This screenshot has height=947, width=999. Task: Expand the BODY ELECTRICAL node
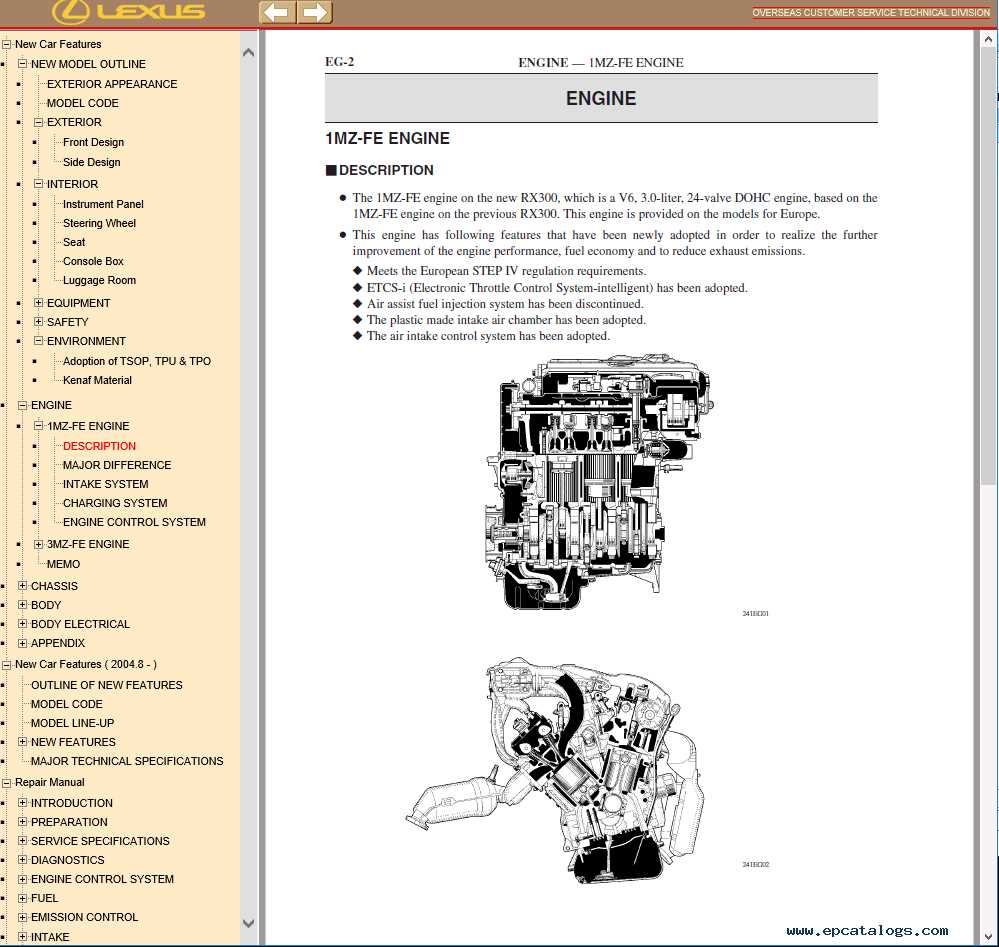(x=22, y=625)
